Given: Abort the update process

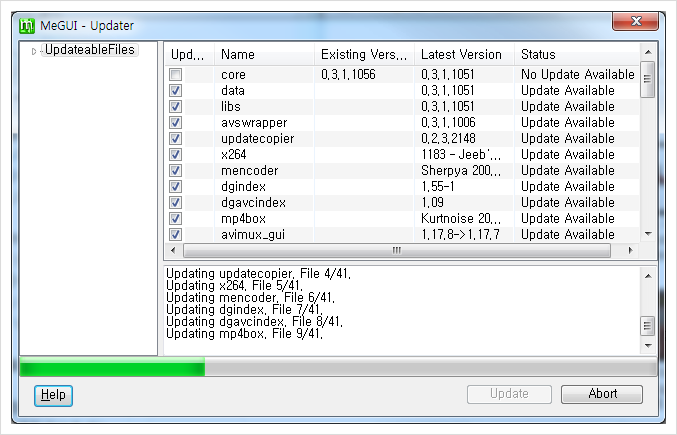Looking at the screenshot, I should point(602,394).
